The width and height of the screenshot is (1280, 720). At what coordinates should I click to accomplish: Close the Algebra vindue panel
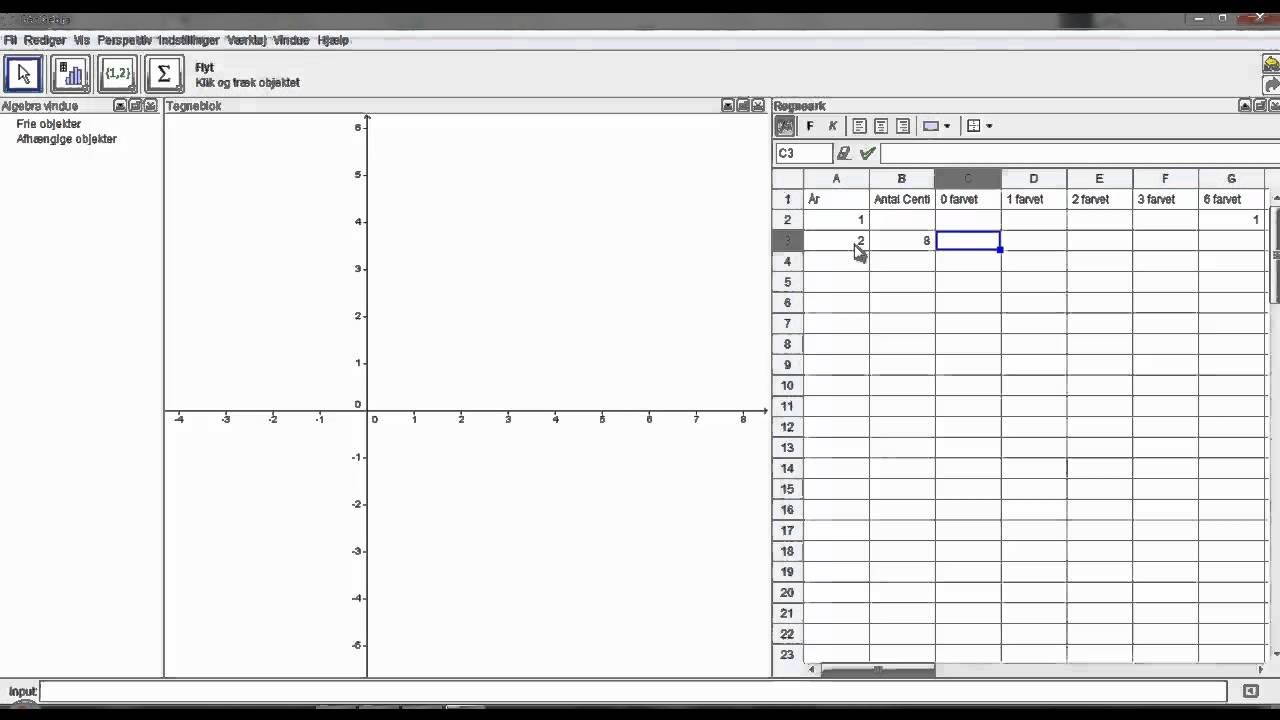pos(151,105)
